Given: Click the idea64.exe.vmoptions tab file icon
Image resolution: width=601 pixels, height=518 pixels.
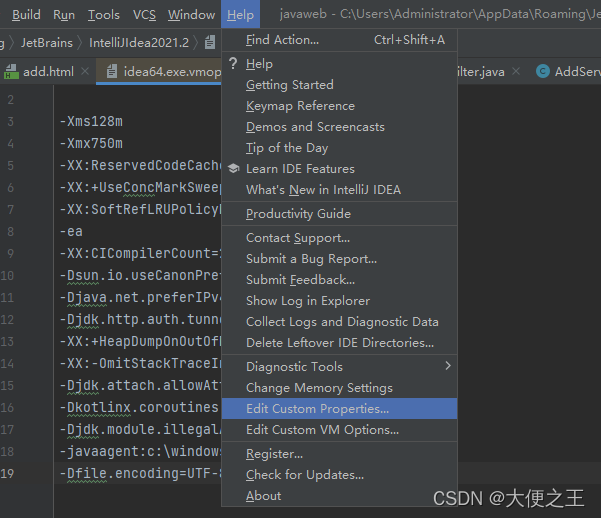Looking at the screenshot, I should (x=112, y=72).
